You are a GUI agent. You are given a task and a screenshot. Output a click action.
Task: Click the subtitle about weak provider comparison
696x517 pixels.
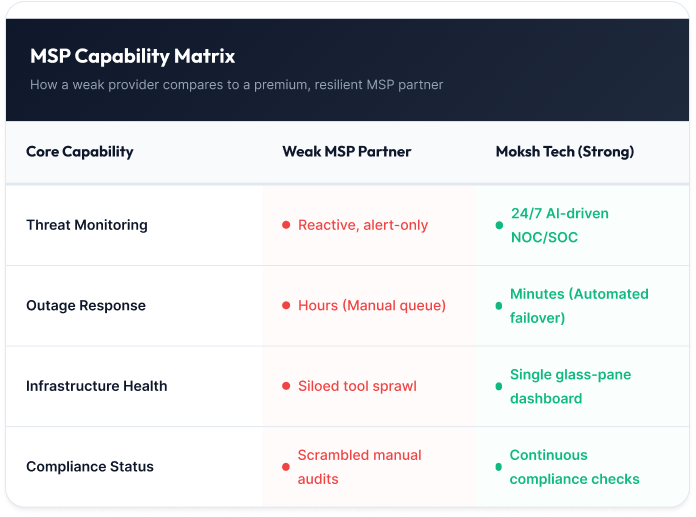[x=236, y=85]
